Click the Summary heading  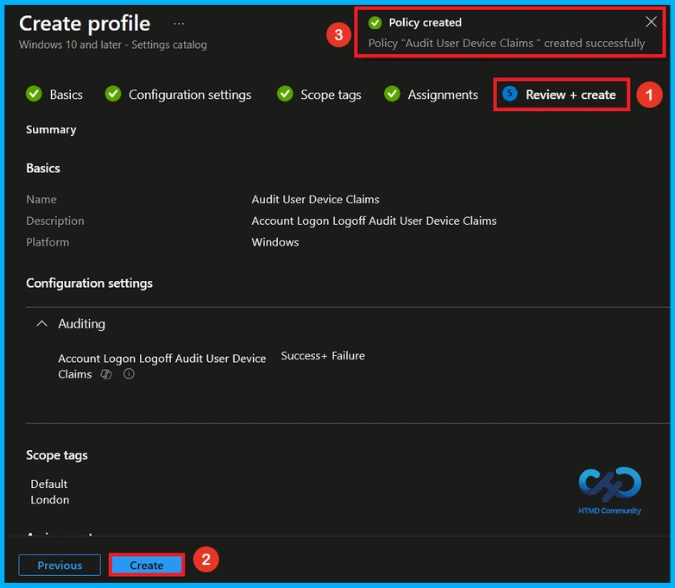[x=51, y=130]
